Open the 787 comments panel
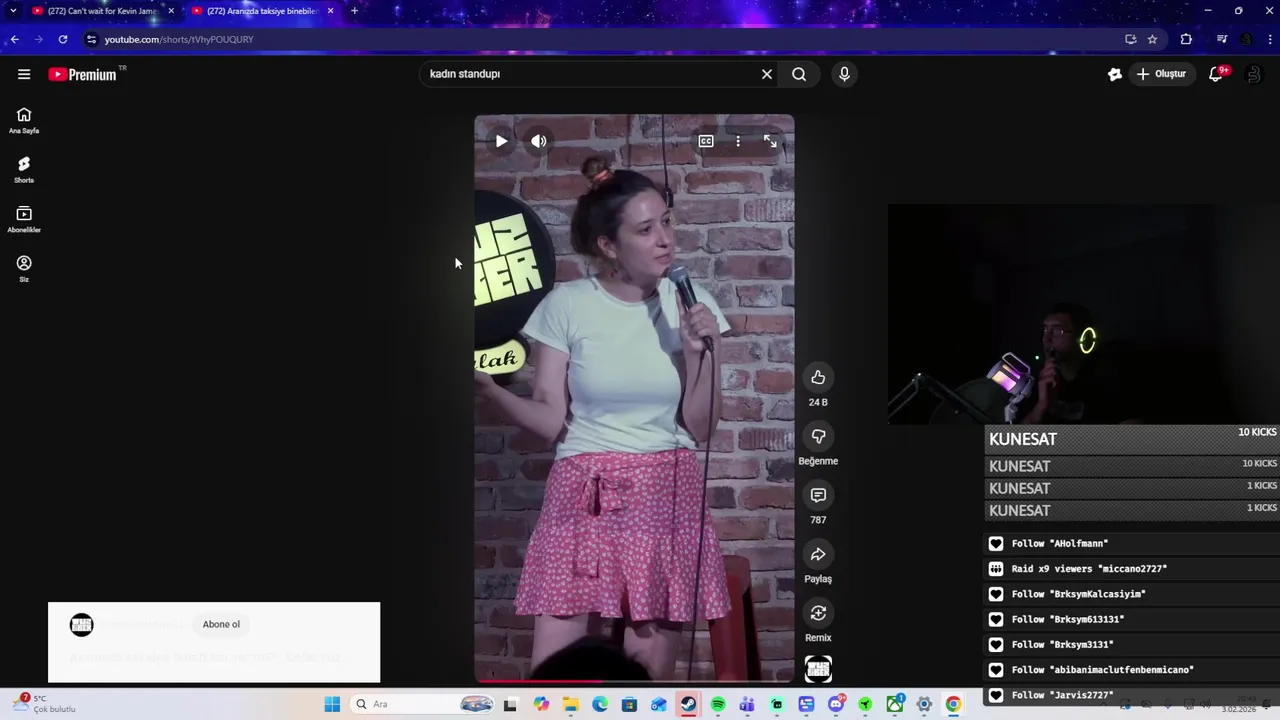This screenshot has width=1280, height=720. 818,495
